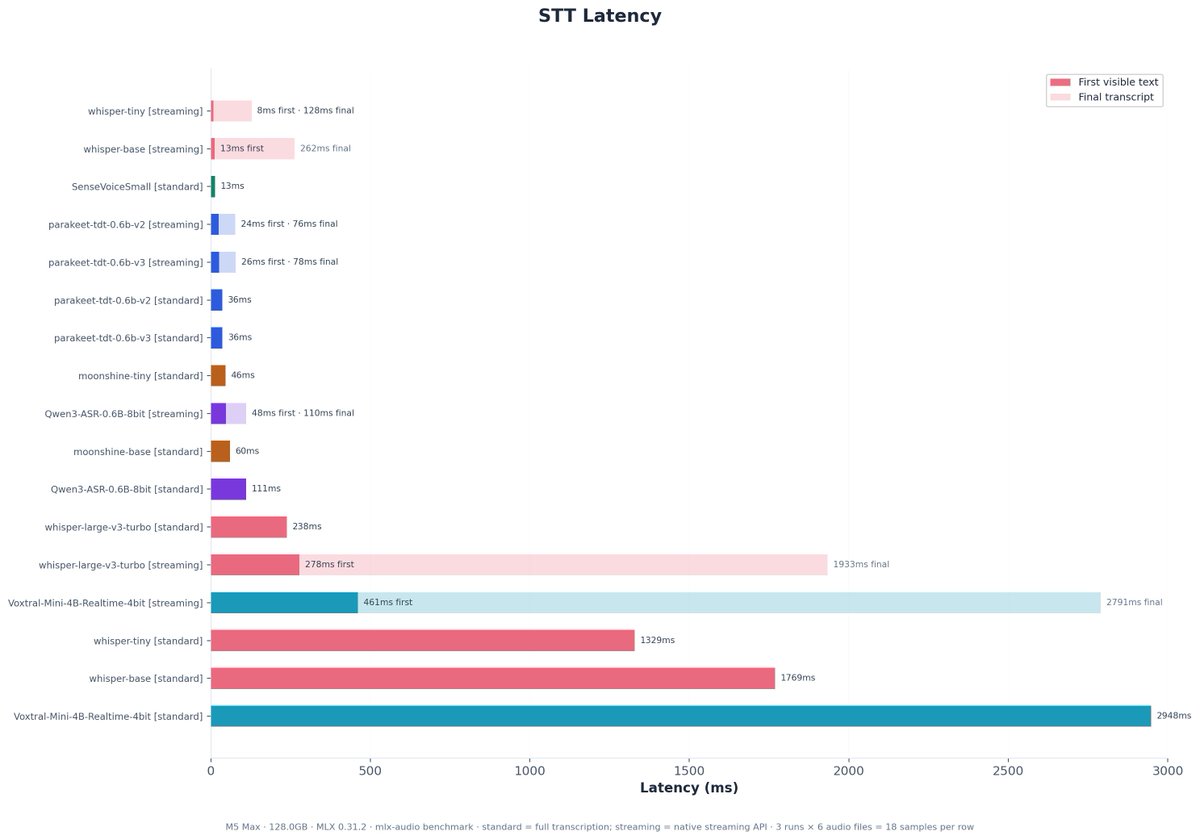
Task: Click the "3000" x-axis tick label
Action: click(x=1168, y=771)
